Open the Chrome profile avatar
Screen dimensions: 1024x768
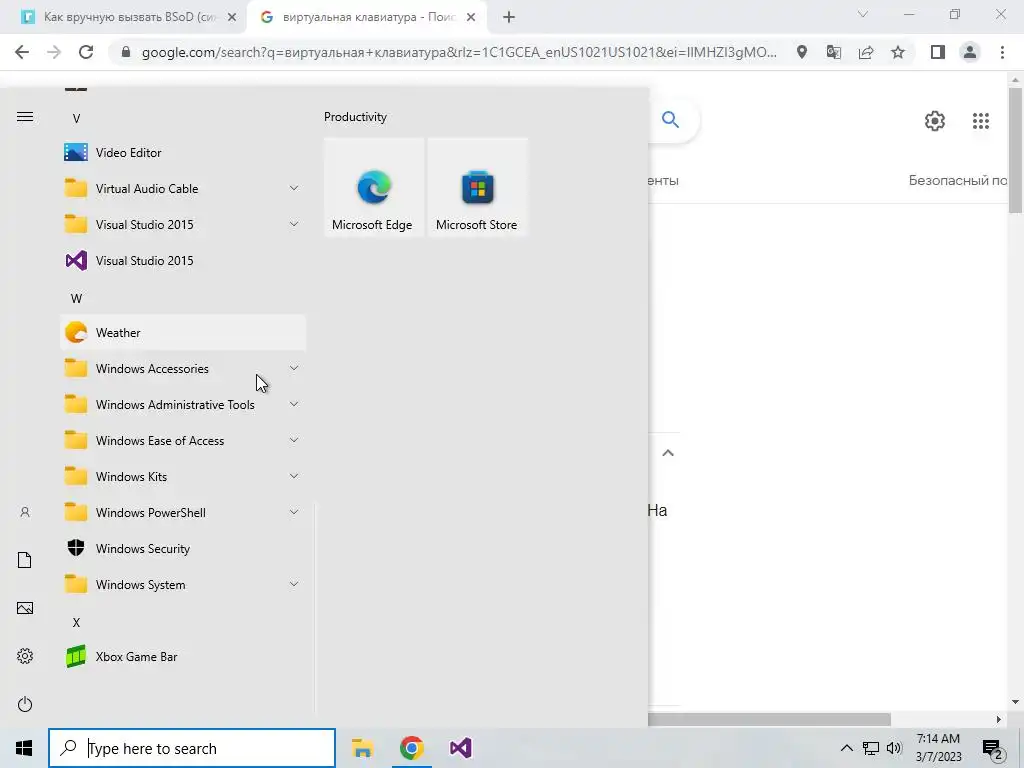pyautogui.click(x=970, y=52)
